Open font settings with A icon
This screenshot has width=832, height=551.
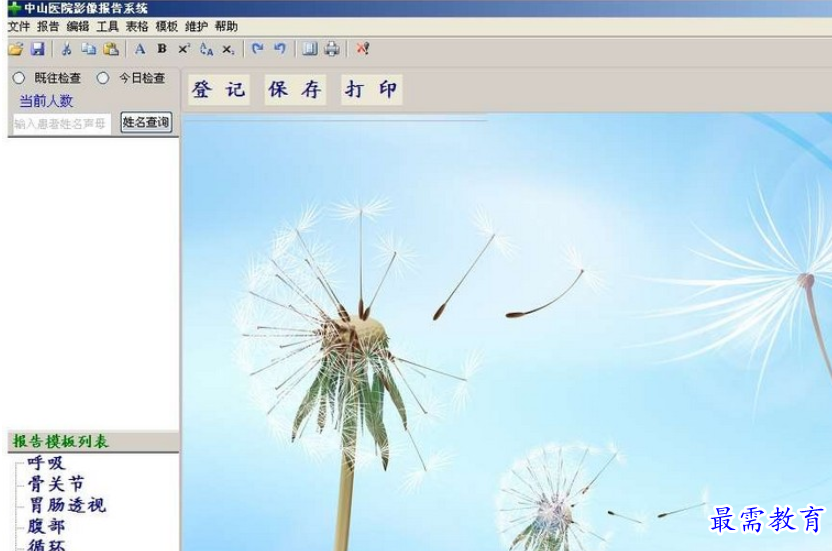tap(140, 49)
